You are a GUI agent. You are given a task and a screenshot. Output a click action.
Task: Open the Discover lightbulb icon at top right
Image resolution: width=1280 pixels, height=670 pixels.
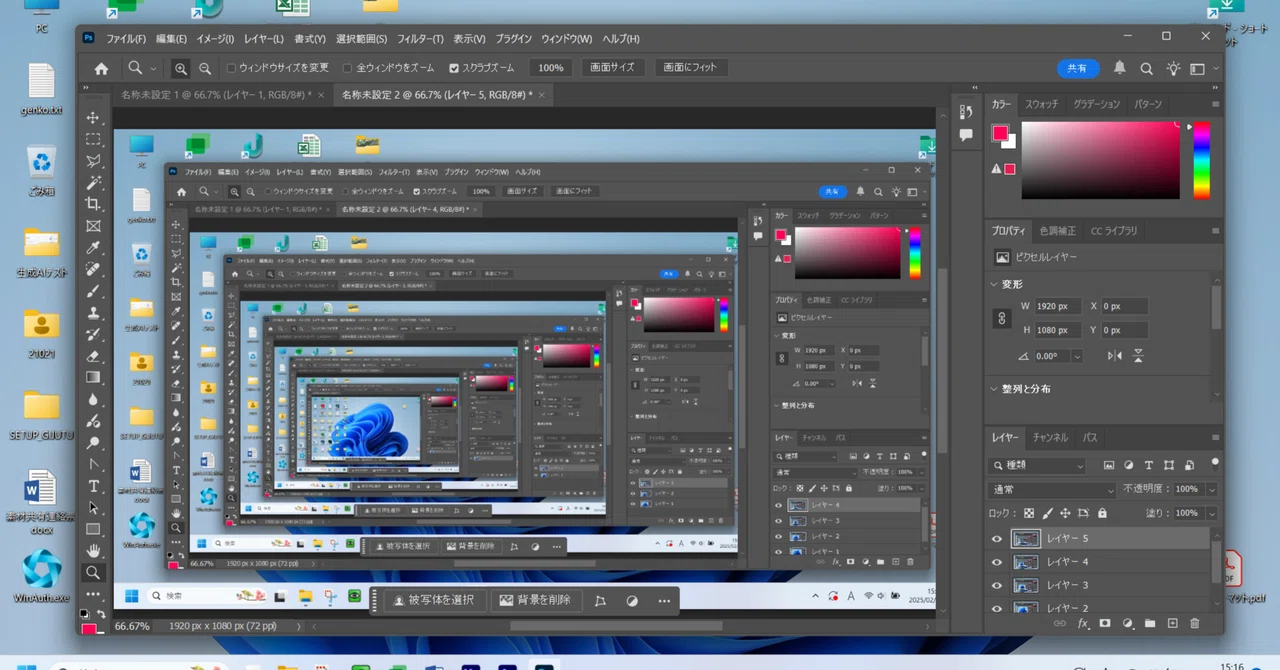[1172, 68]
